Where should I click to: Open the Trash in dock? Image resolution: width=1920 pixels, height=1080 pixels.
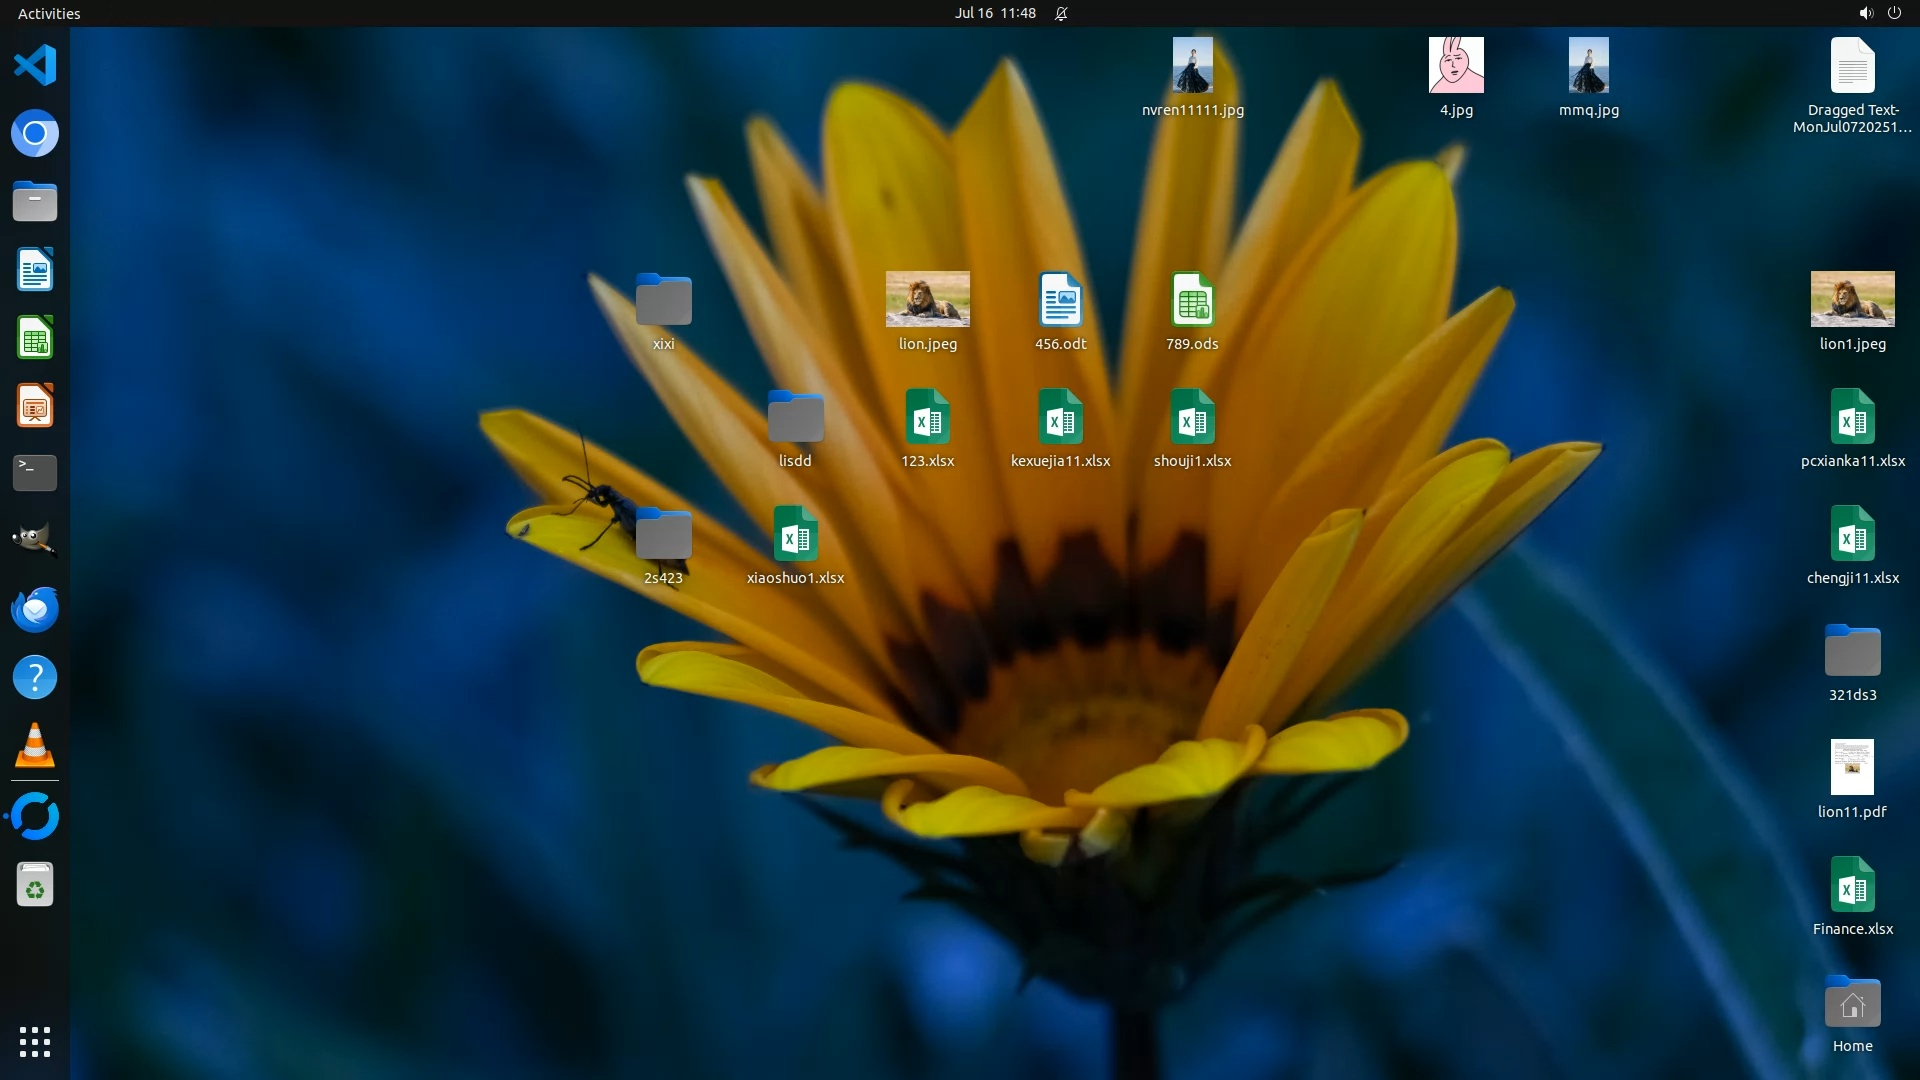point(35,885)
